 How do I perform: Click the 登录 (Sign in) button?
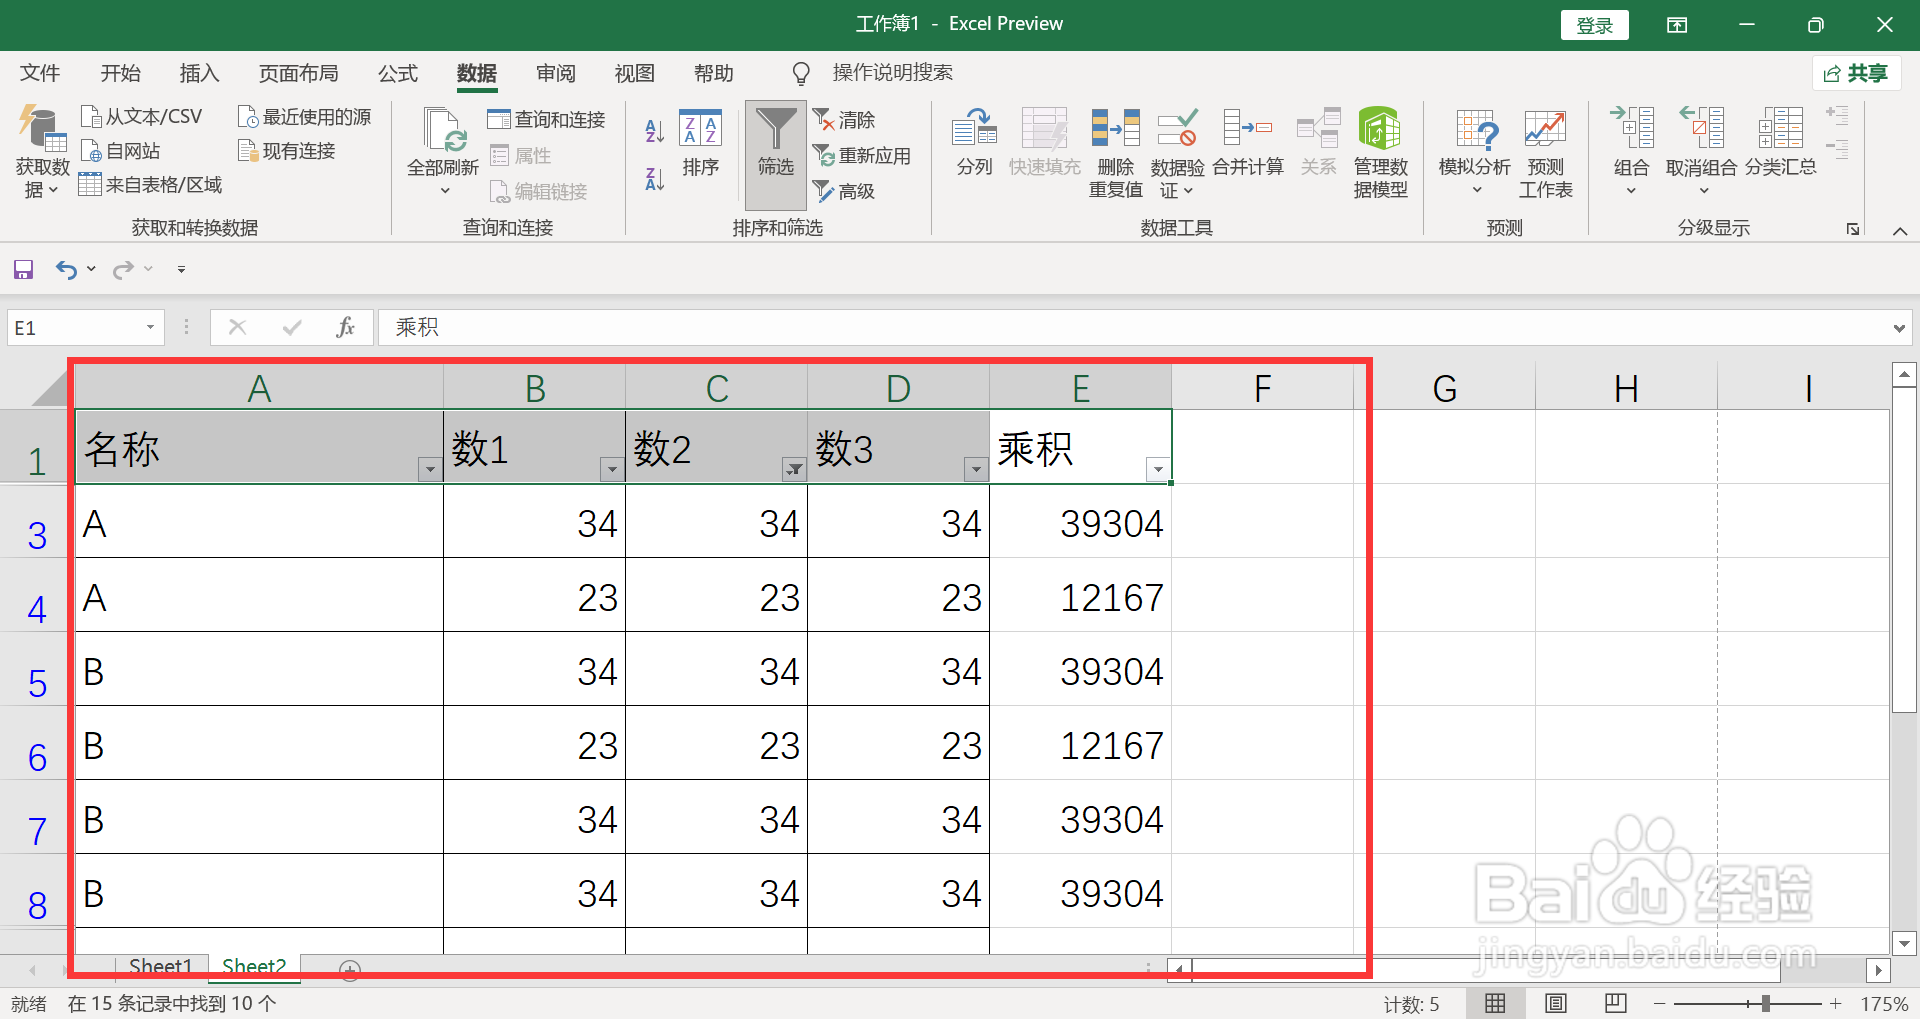1594,24
